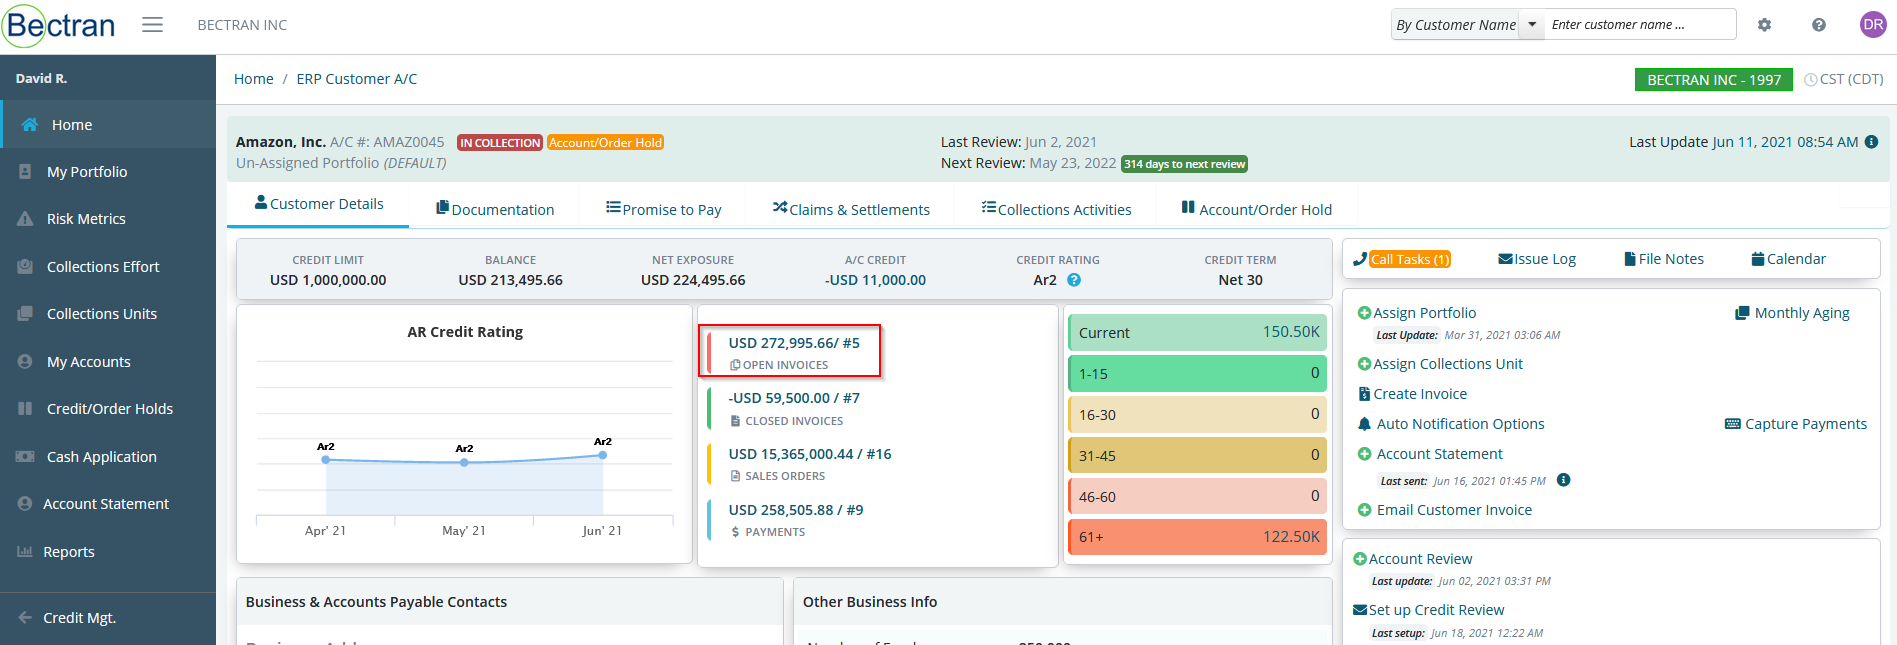
Task: Open Account Review
Action: (1413, 559)
